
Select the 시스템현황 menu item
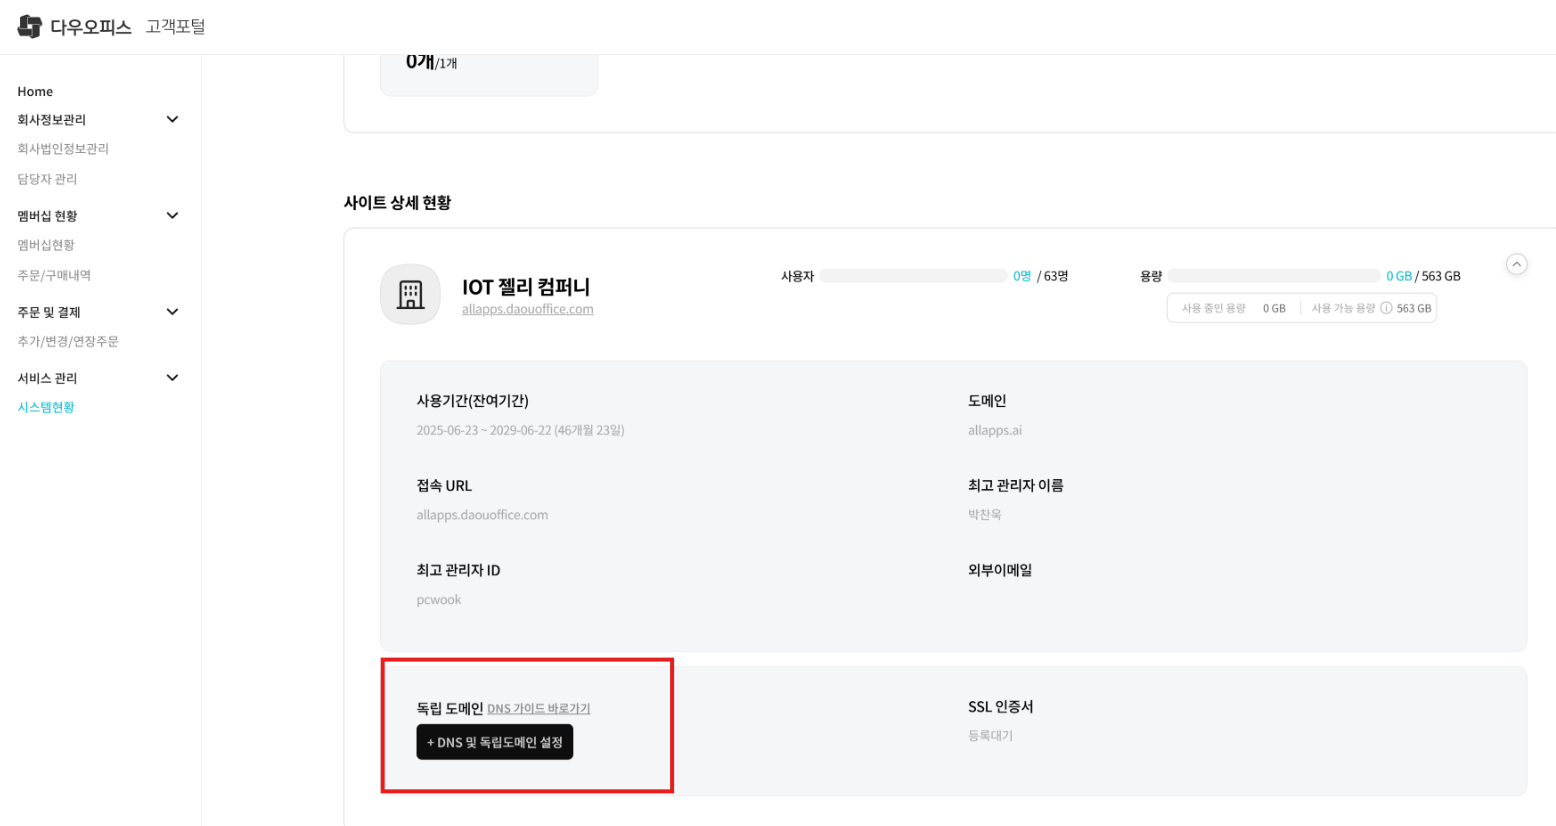point(46,408)
